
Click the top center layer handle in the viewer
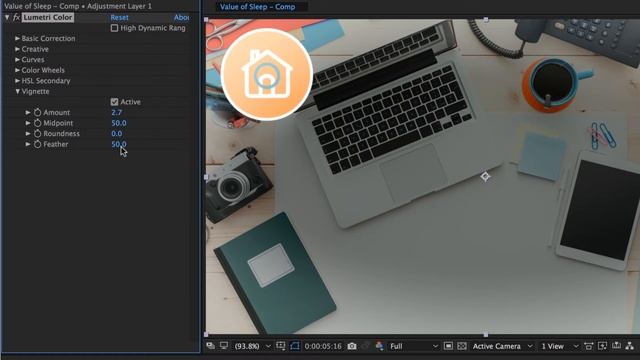pyautogui.click(x=486, y=19)
